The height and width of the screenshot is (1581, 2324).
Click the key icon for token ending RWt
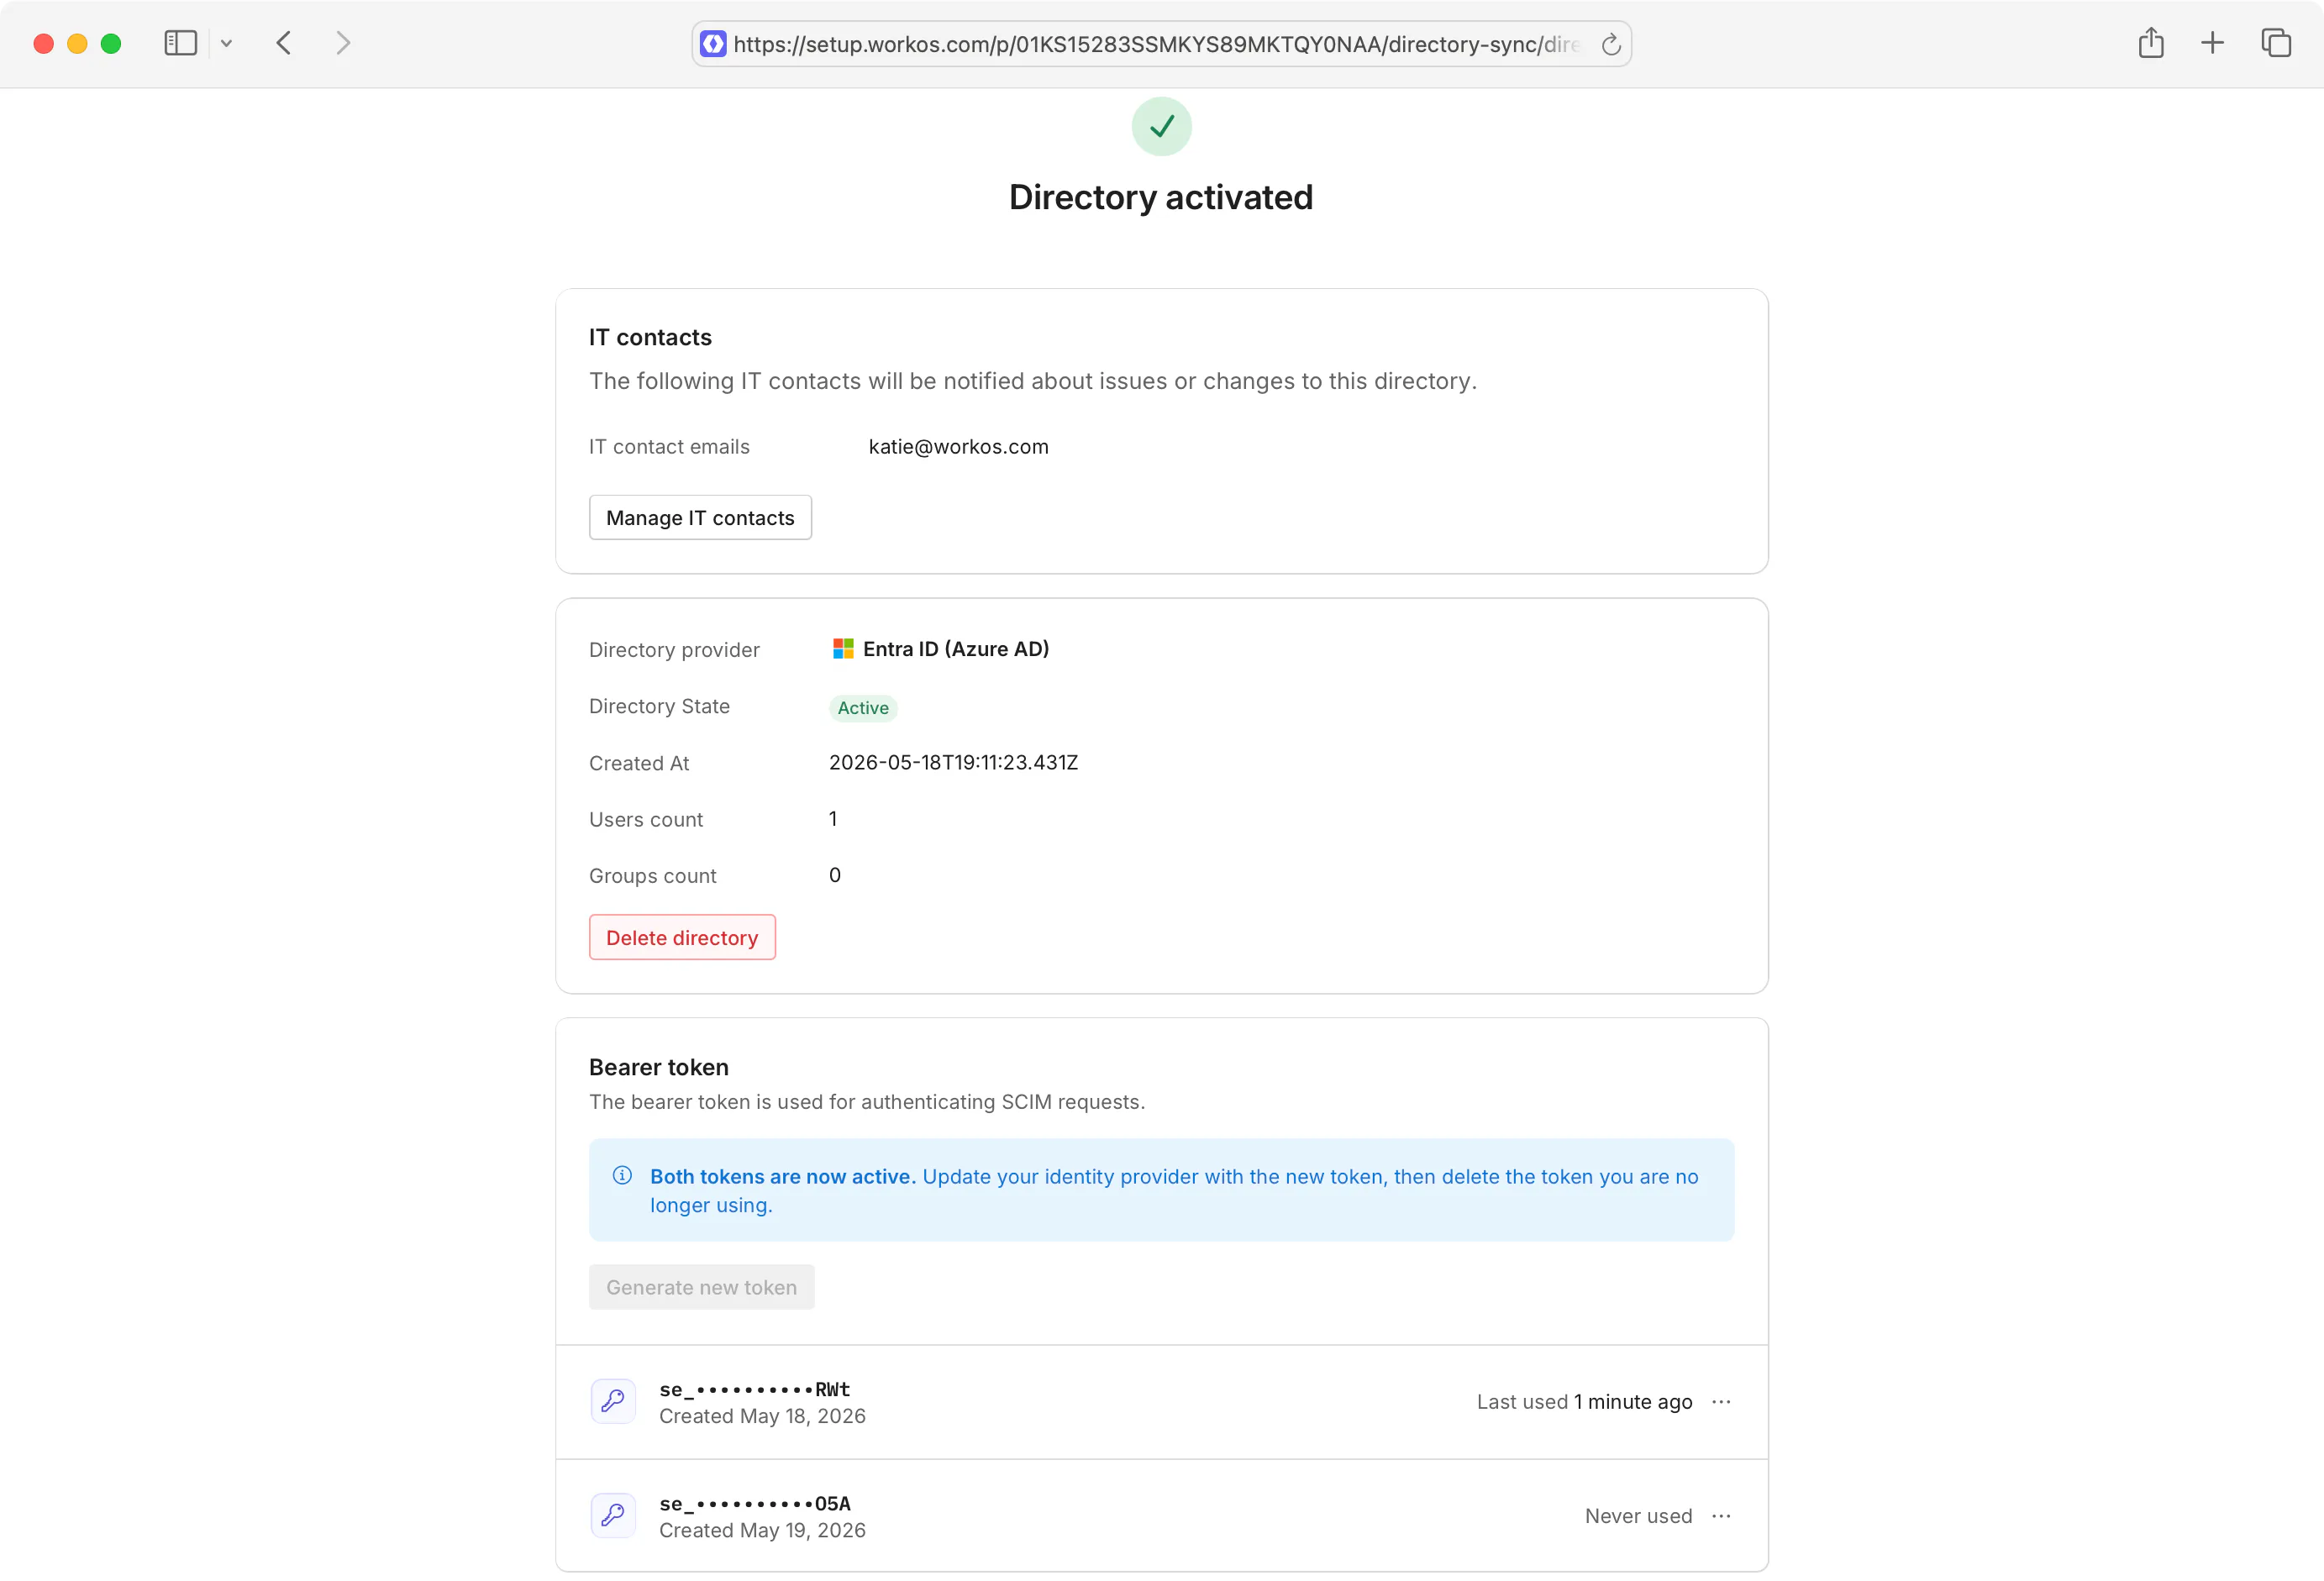point(613,1401)
